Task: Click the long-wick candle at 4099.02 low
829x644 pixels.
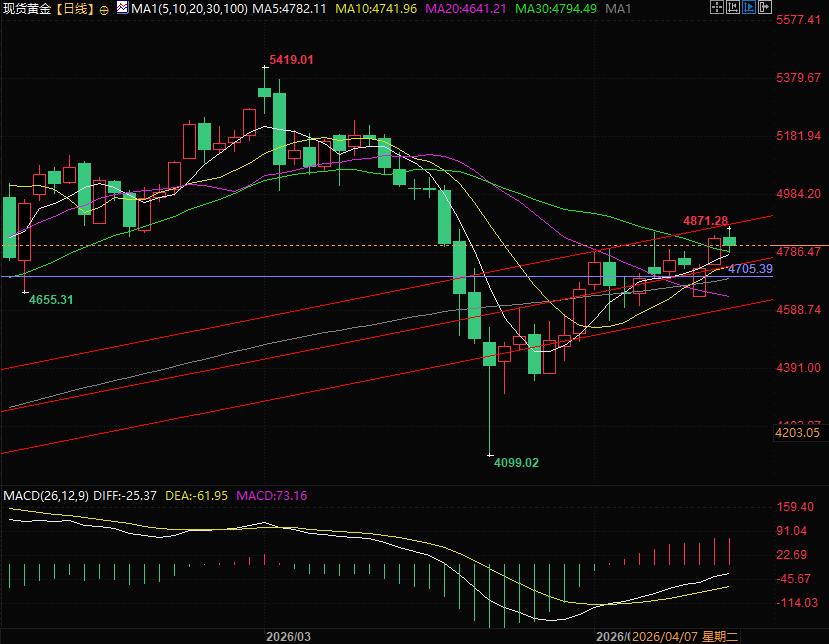Action: coord(490,391)
